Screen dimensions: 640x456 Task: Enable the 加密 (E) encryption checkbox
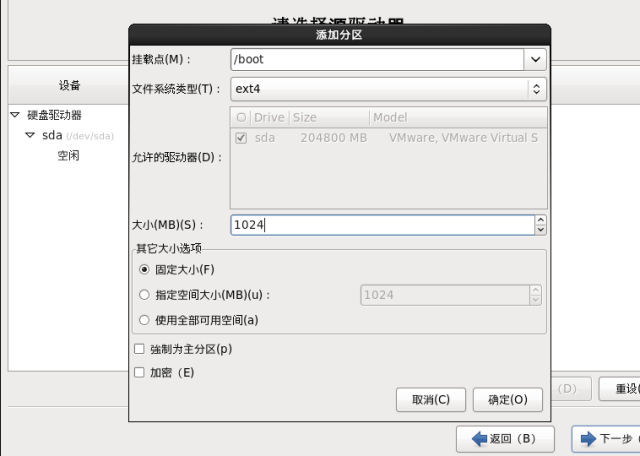pyautogui.click(x=139, y=372)
